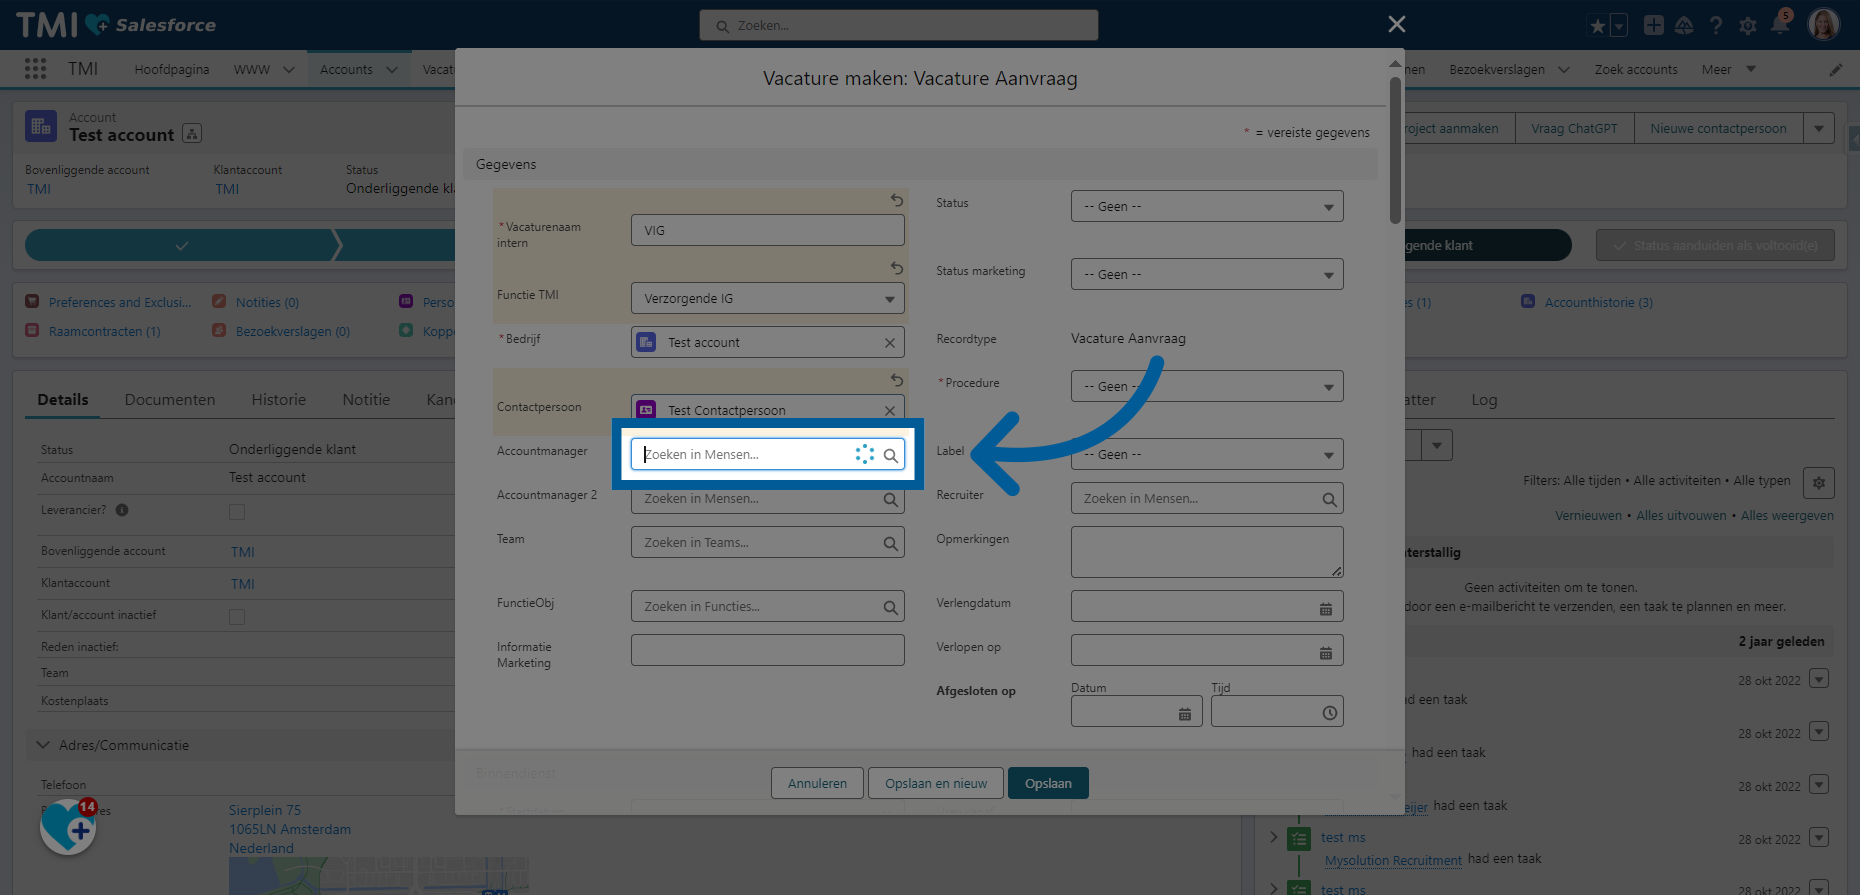Undo the Functie TMI change
This screenshot has height=895, width=1860.
[897, 268]
